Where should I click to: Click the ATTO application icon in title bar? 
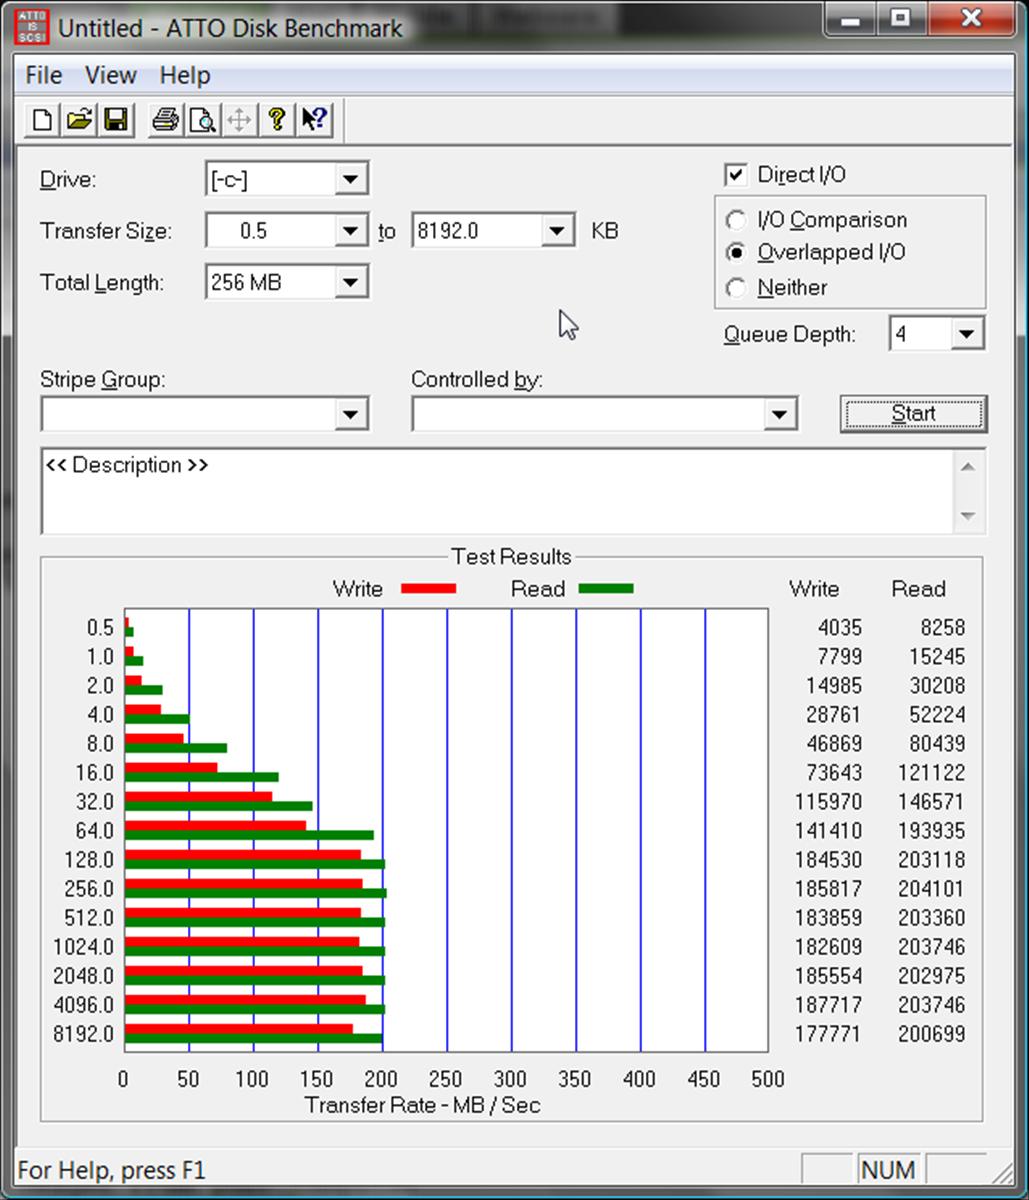(33, 26)
